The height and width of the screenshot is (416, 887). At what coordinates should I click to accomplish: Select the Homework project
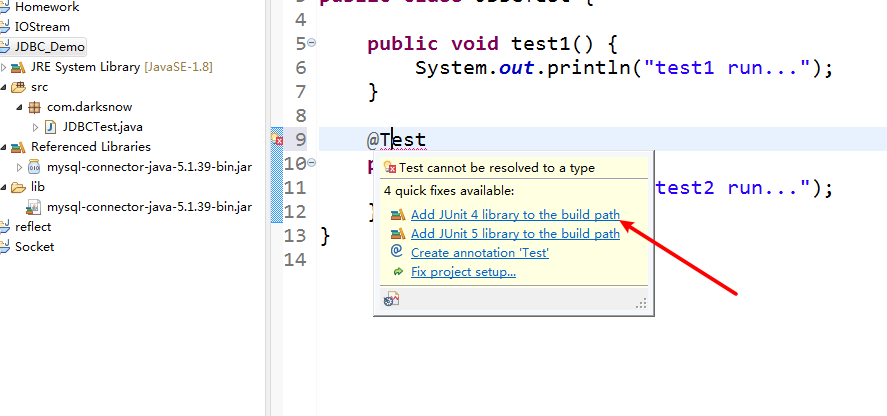tap(47, 7)
